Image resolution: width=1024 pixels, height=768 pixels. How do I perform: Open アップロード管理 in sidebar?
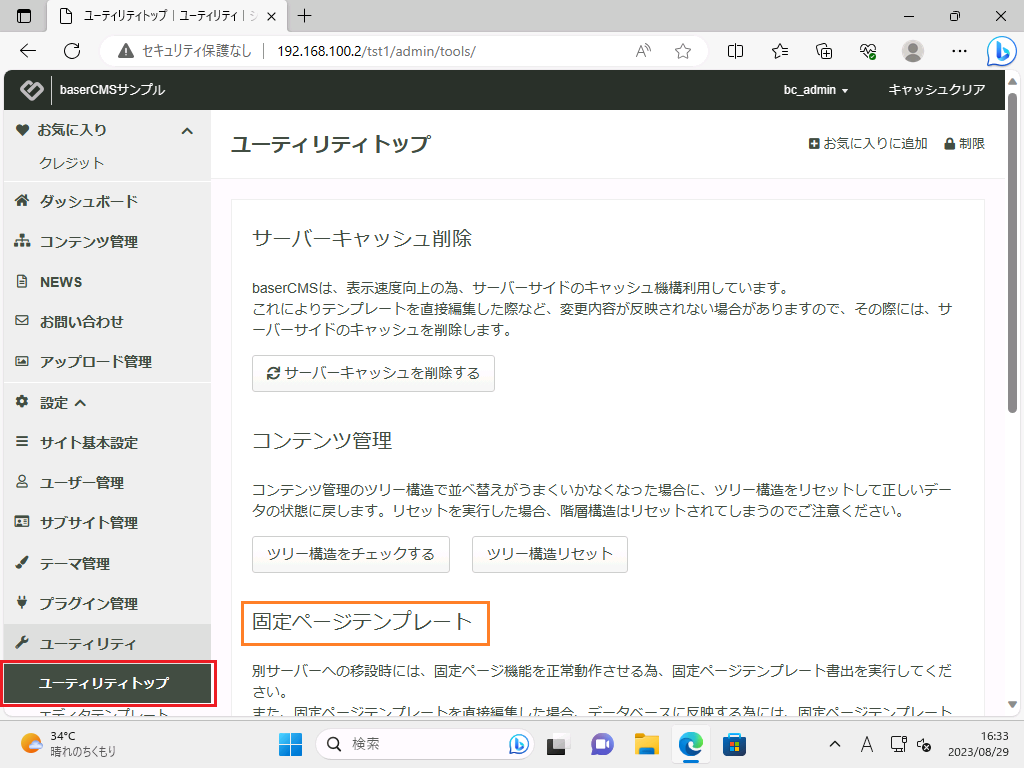coord(95,362)
